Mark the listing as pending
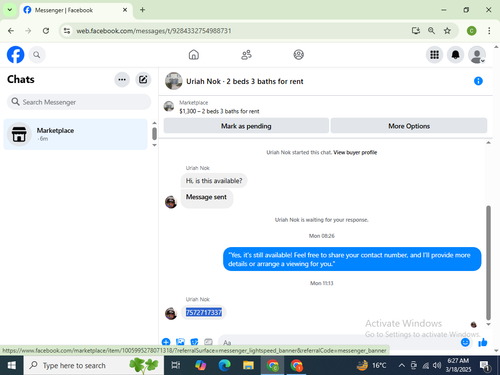Viewport: 500px width, 375px height. pyautogui.click(x=246, y=126)
